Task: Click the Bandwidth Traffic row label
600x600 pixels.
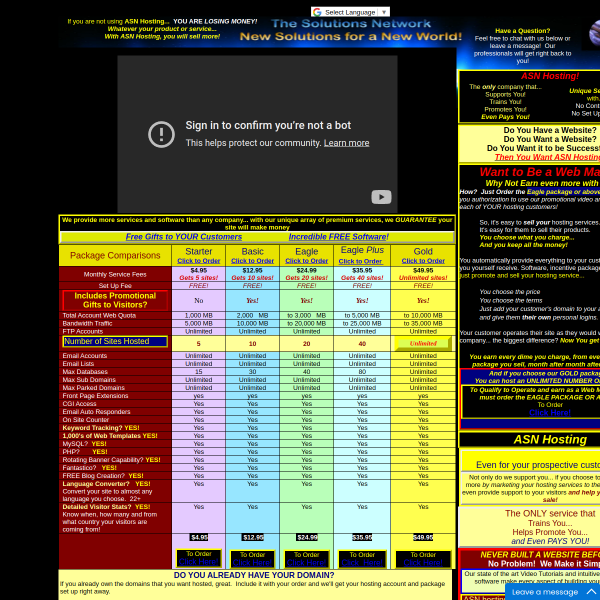Action: [88, 324]
